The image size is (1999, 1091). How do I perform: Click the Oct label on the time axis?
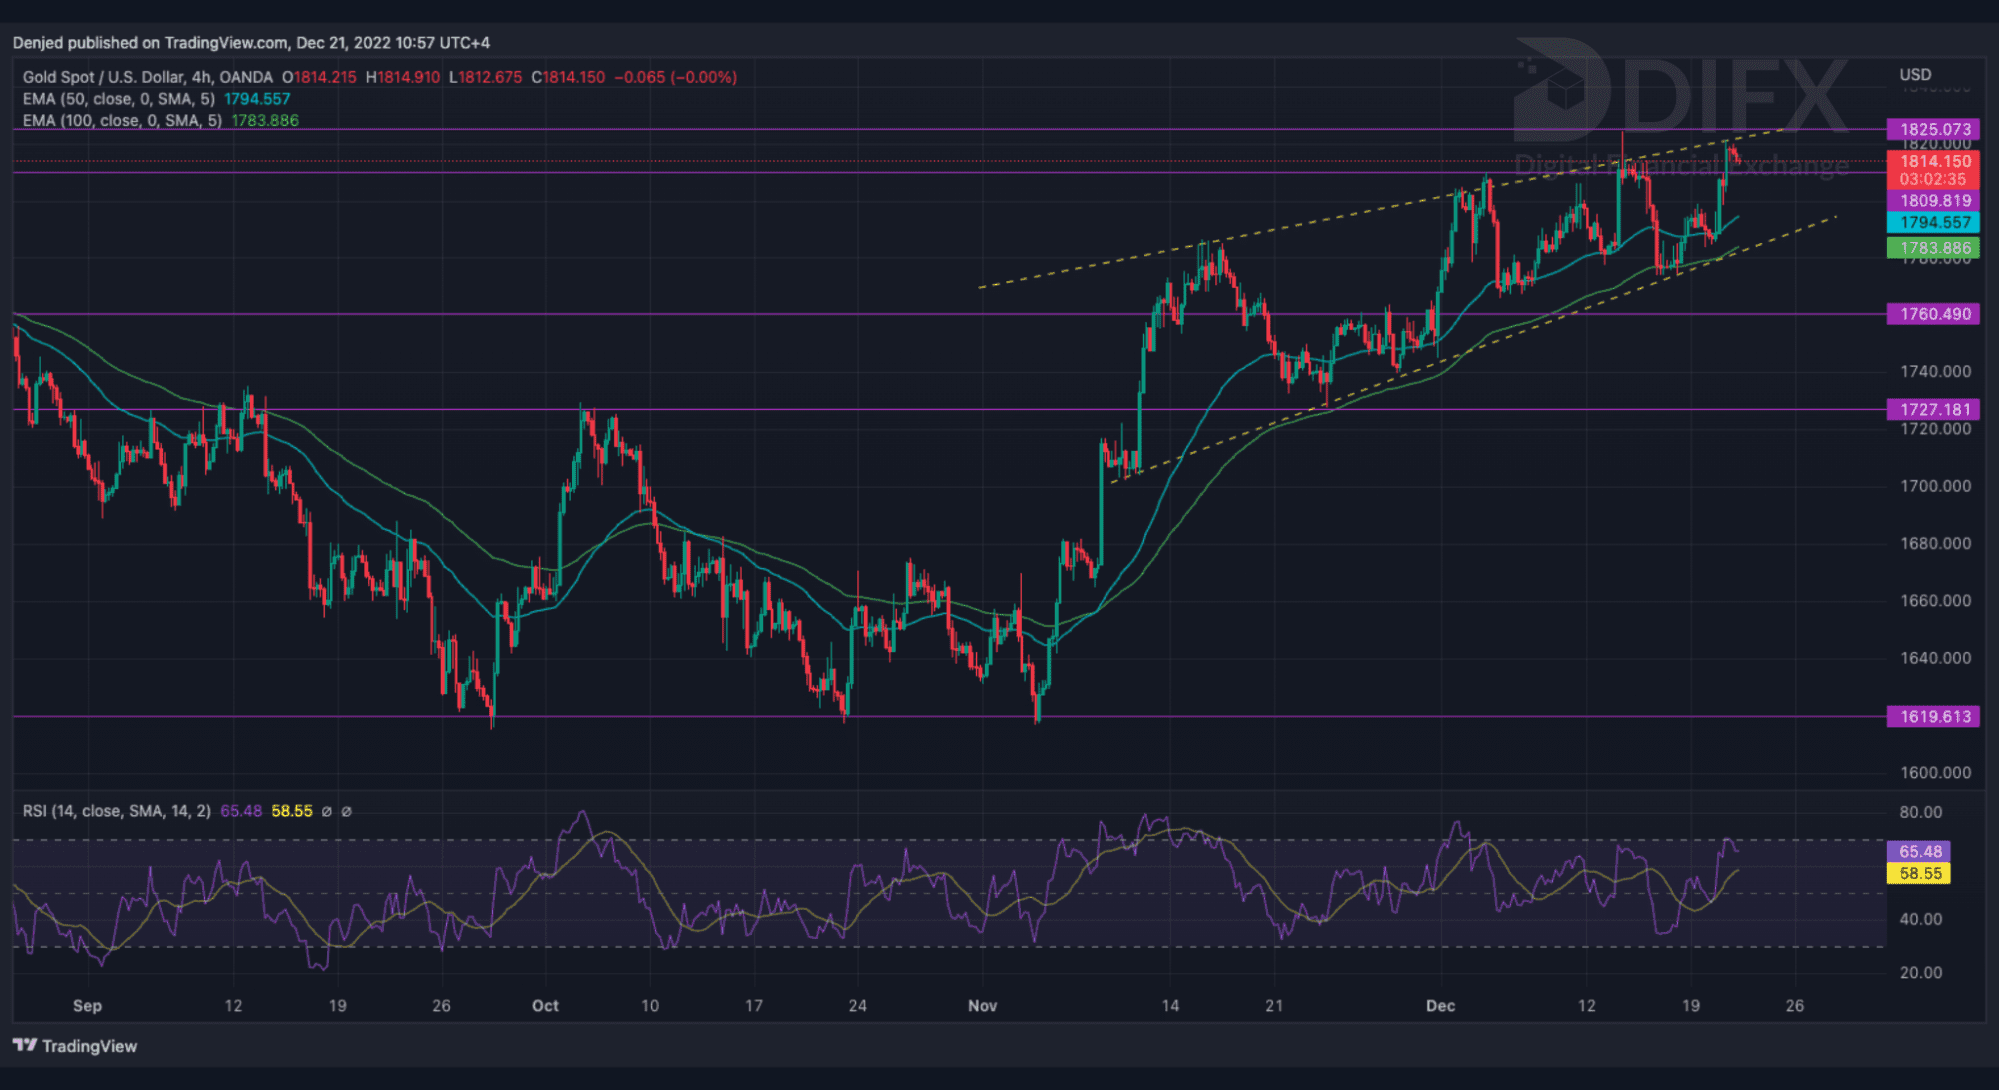545,1005
